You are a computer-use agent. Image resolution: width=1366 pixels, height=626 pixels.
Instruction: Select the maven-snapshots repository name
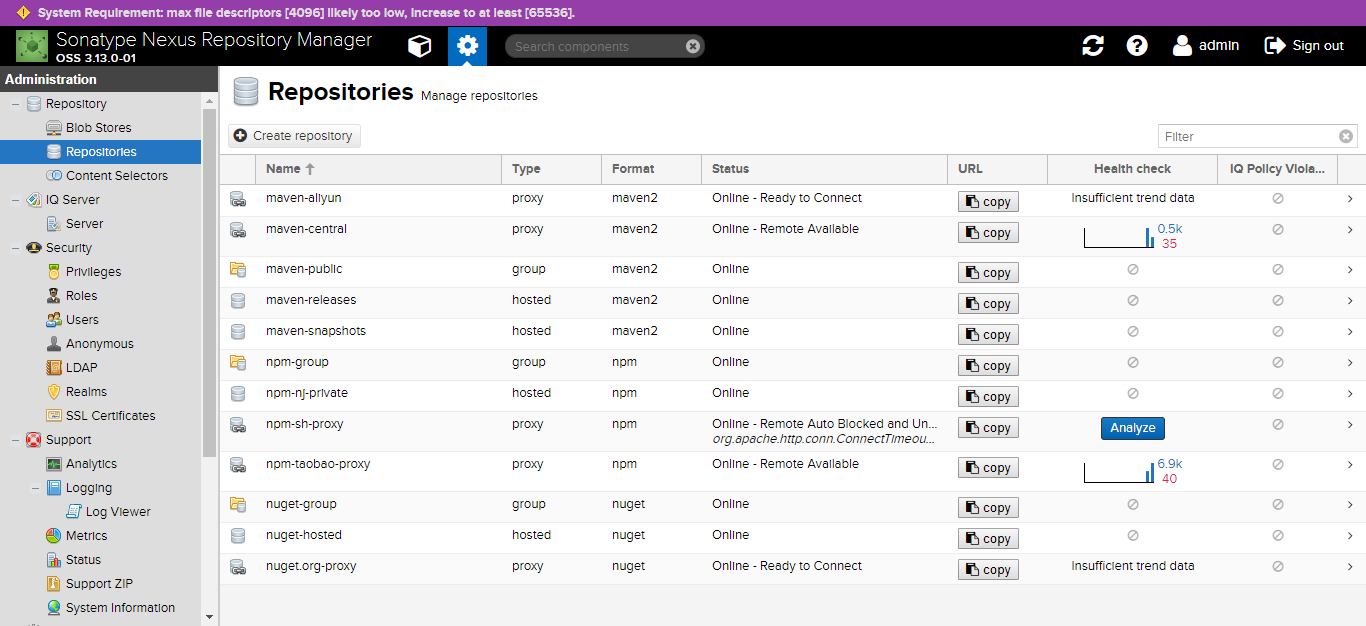[x=316, y=331]
